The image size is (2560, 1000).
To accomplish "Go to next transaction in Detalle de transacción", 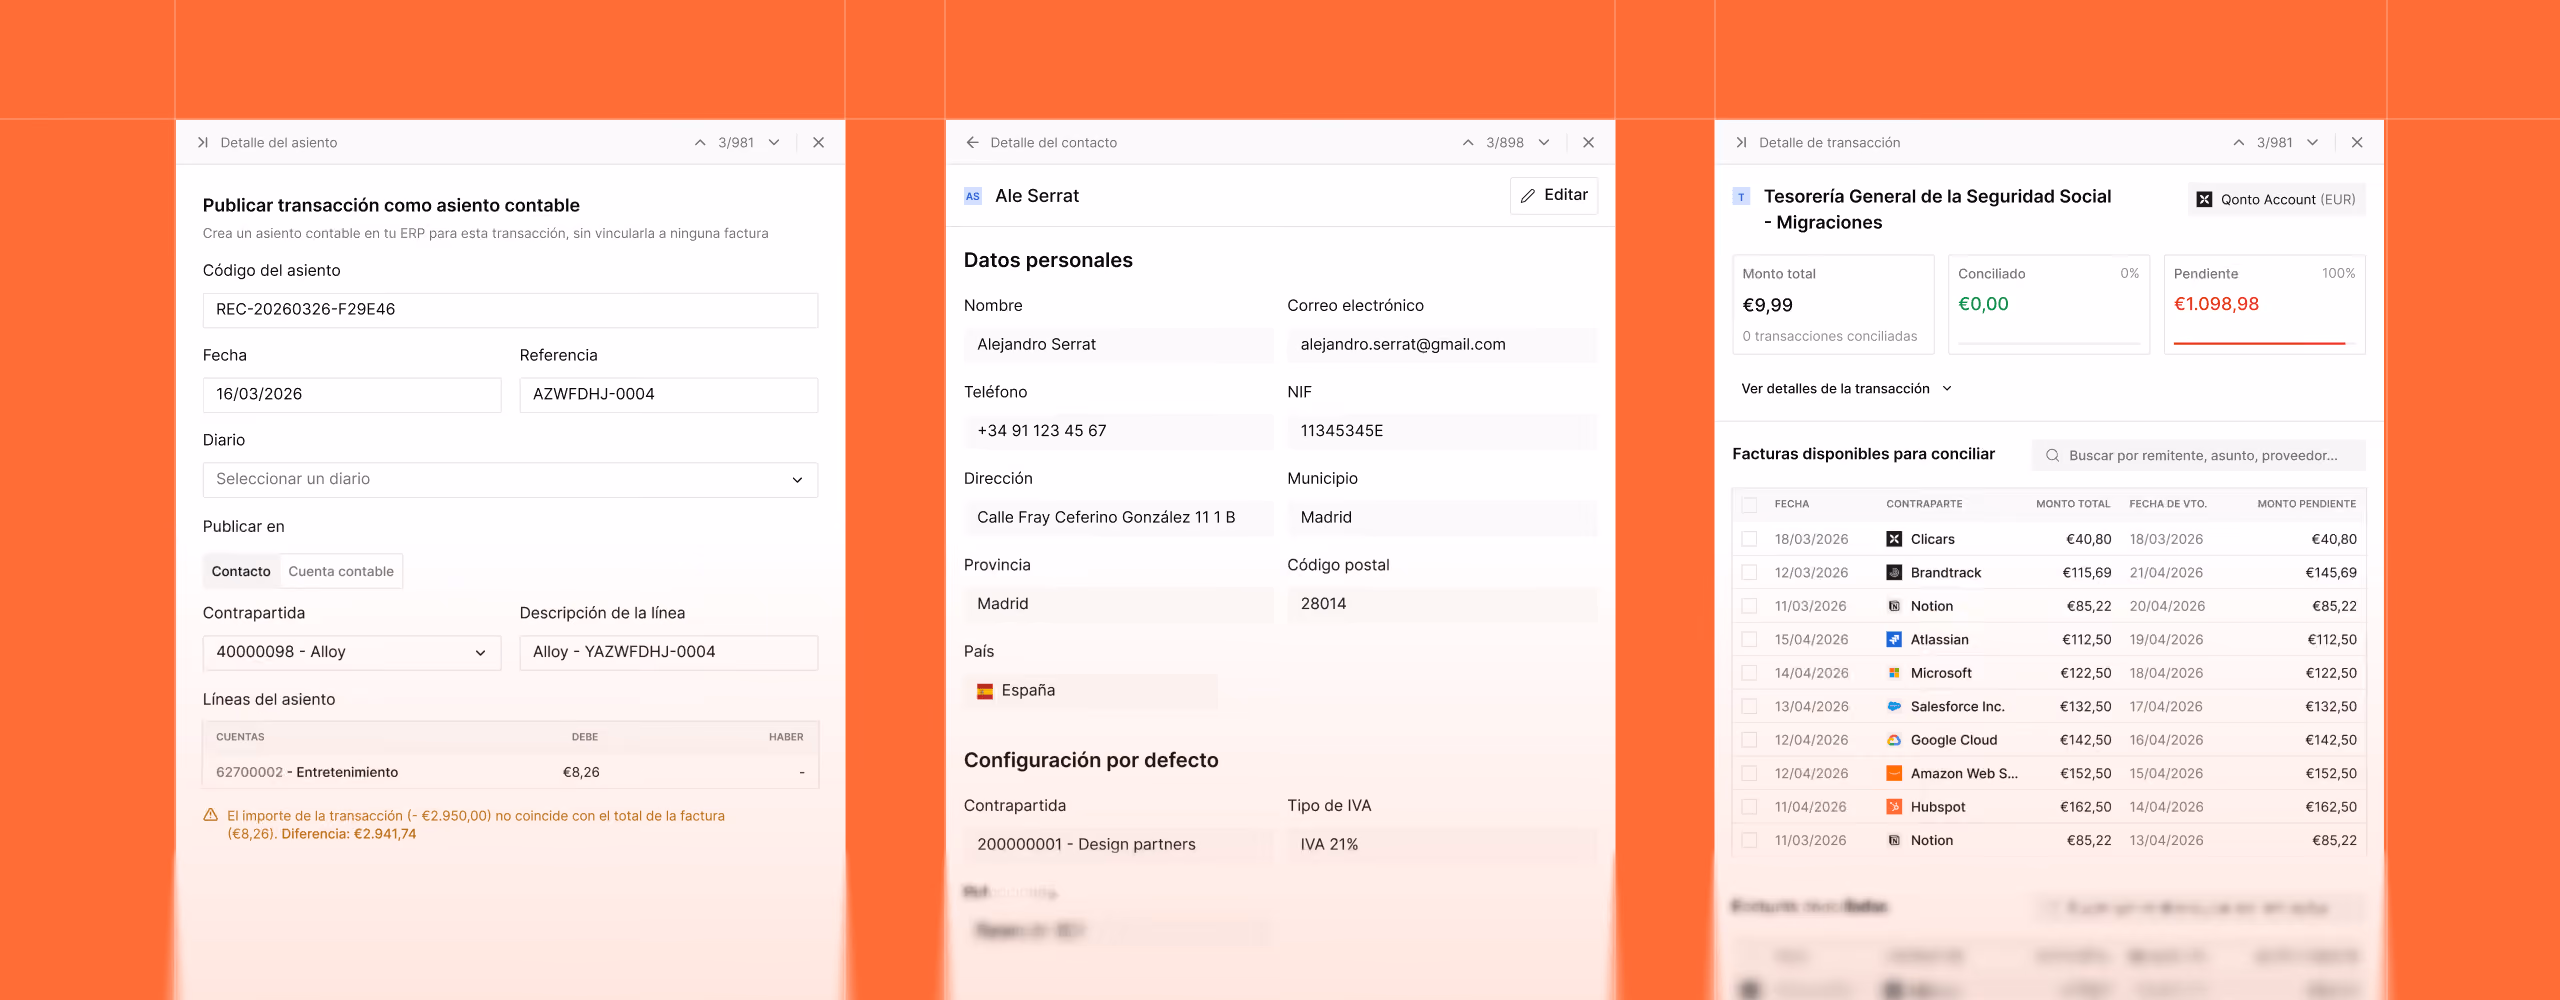I will coord(2313,143).
